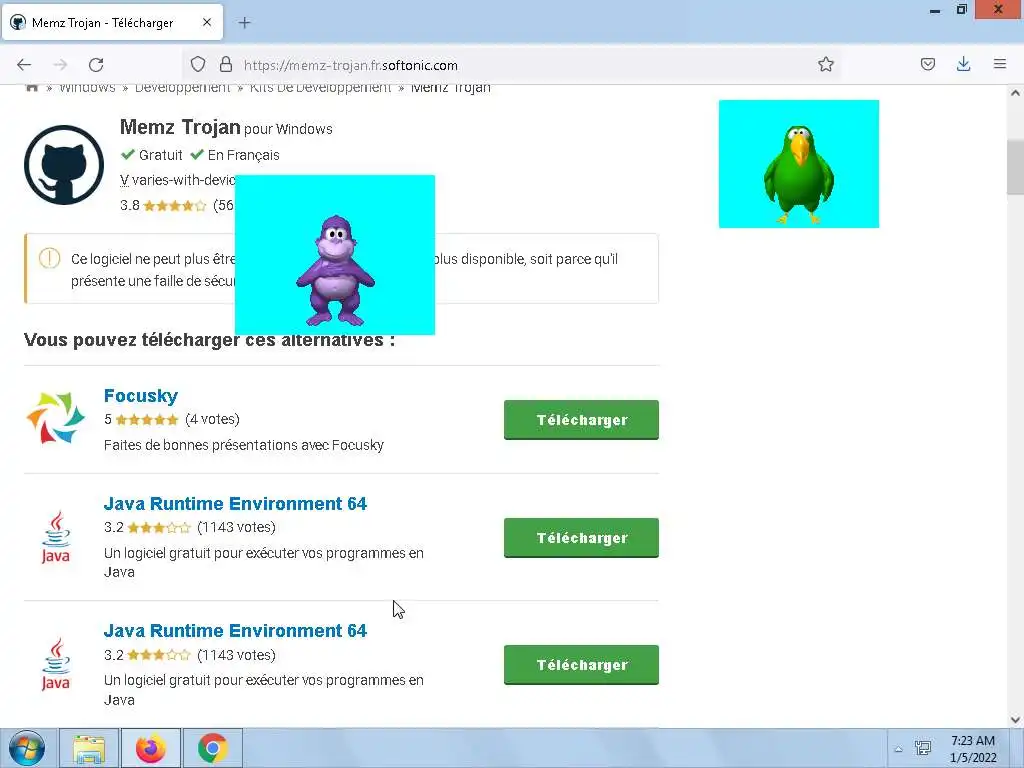Open File Explorer from the taskbar
Viewport: 1024px width, 768px height.
point(89,748)
